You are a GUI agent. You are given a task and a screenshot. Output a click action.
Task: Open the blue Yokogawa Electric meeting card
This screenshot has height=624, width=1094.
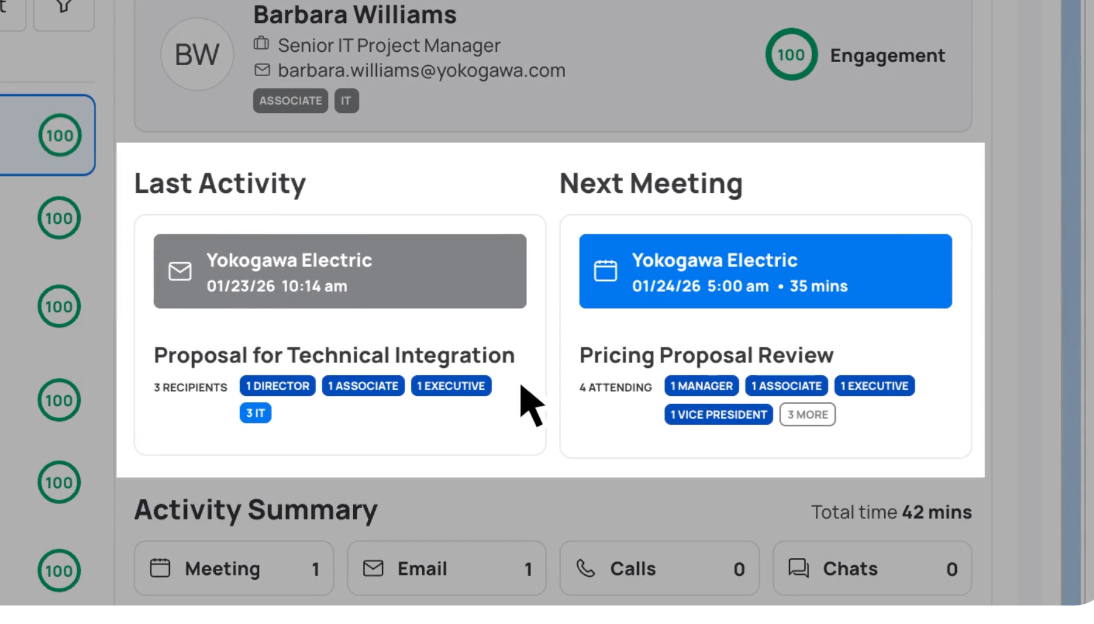765,272
